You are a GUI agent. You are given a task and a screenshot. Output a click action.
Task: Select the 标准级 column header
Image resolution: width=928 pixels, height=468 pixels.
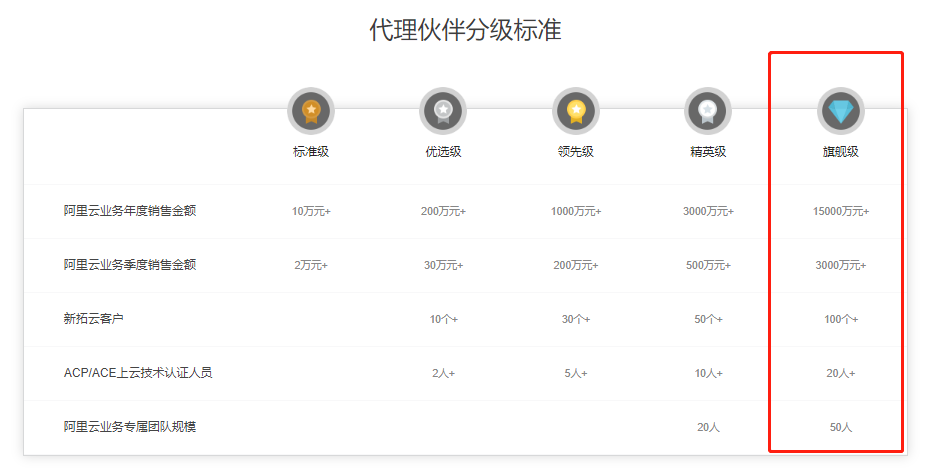[311, 152]
